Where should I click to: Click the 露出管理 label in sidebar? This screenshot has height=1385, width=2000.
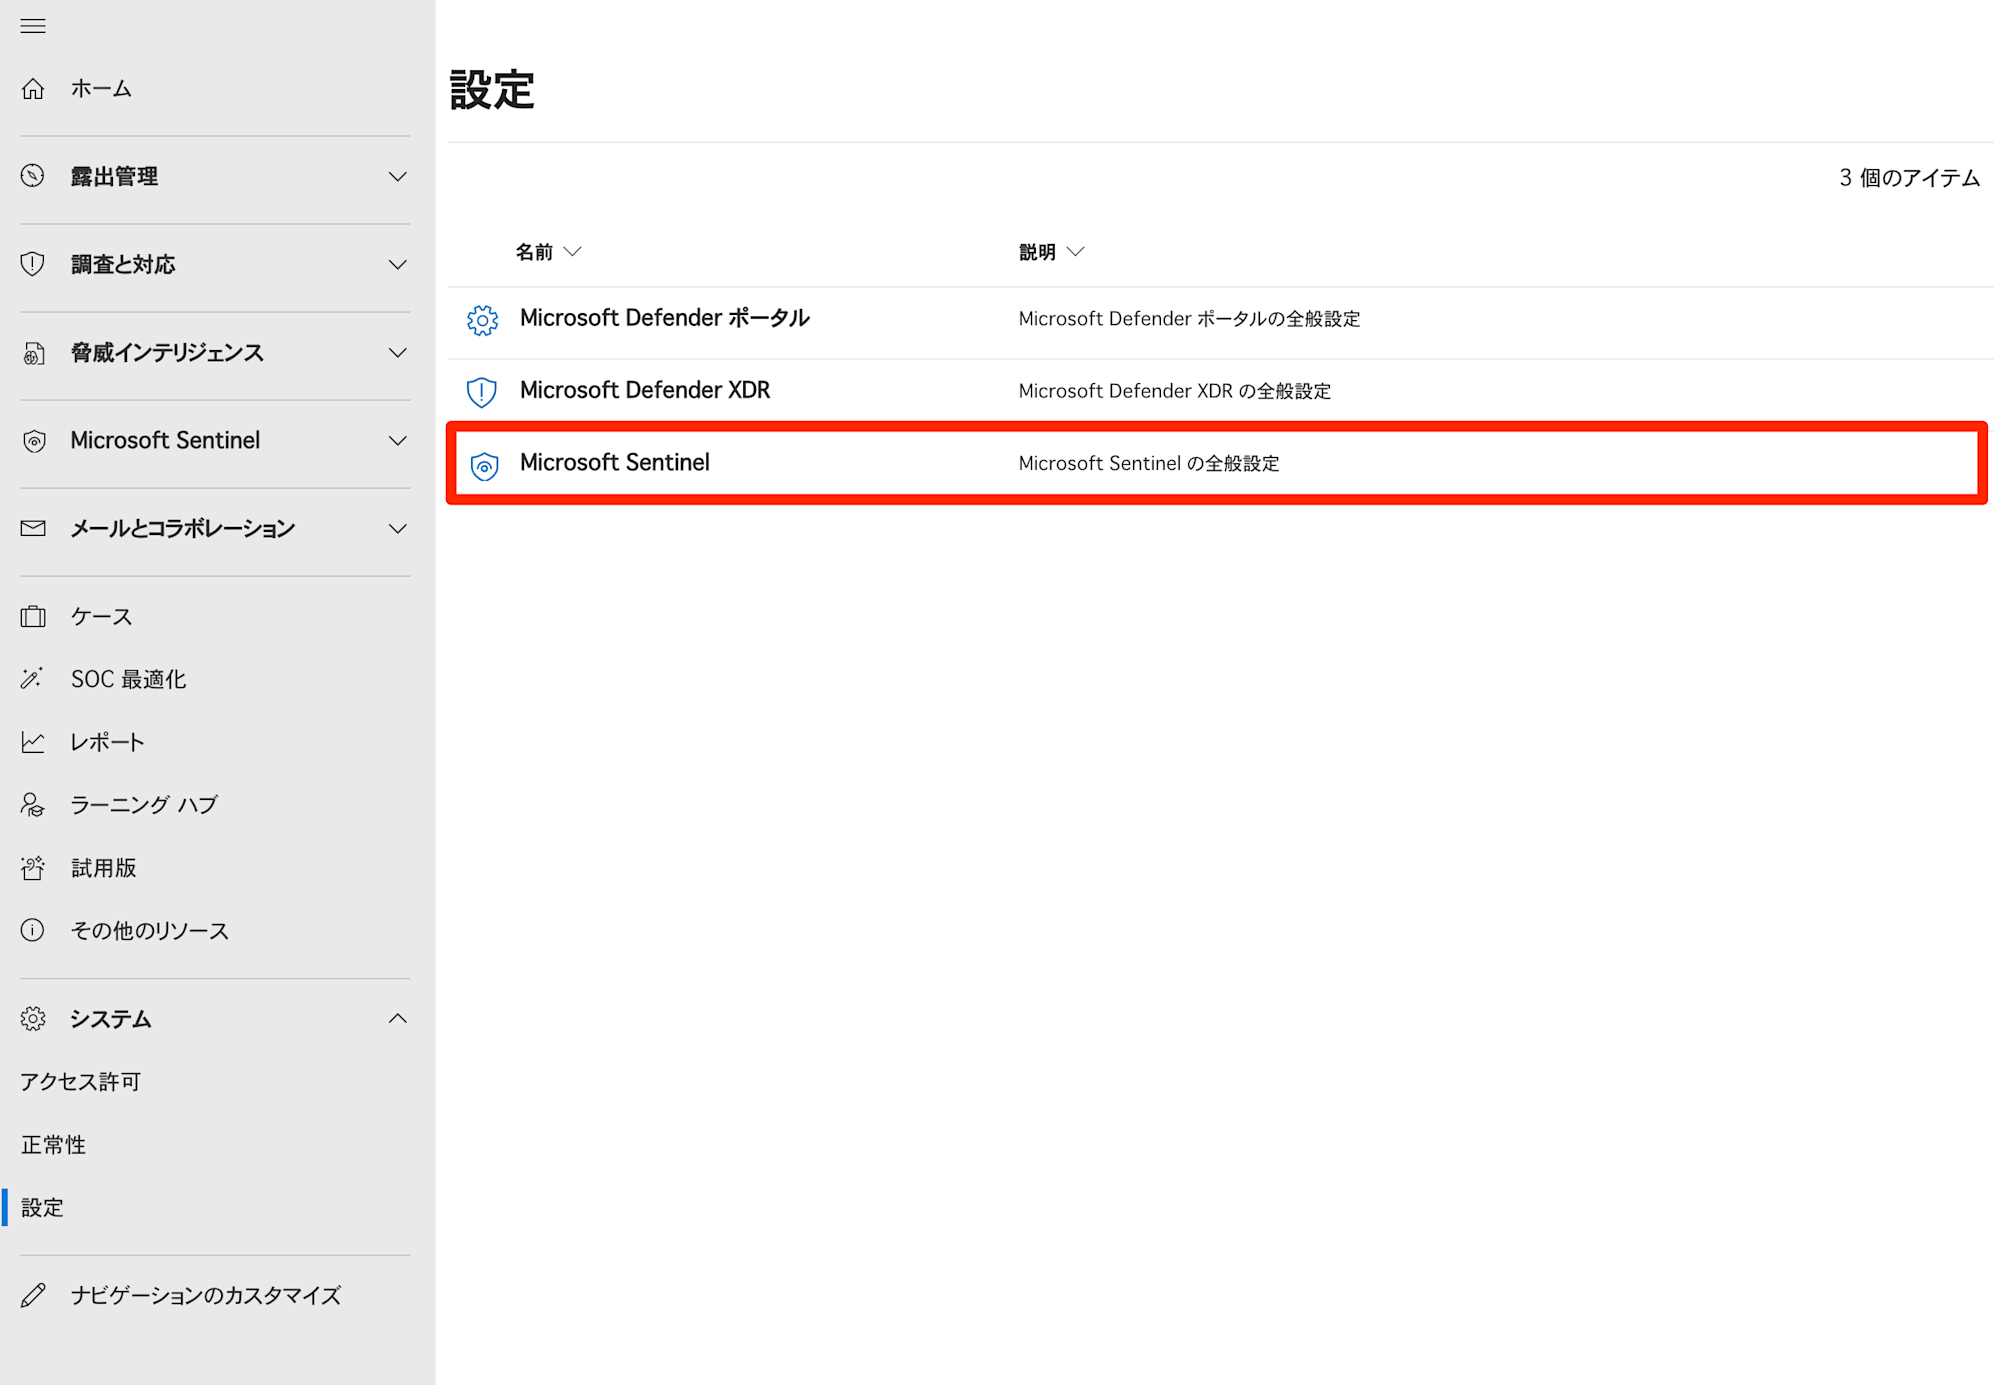pos(114,177)
